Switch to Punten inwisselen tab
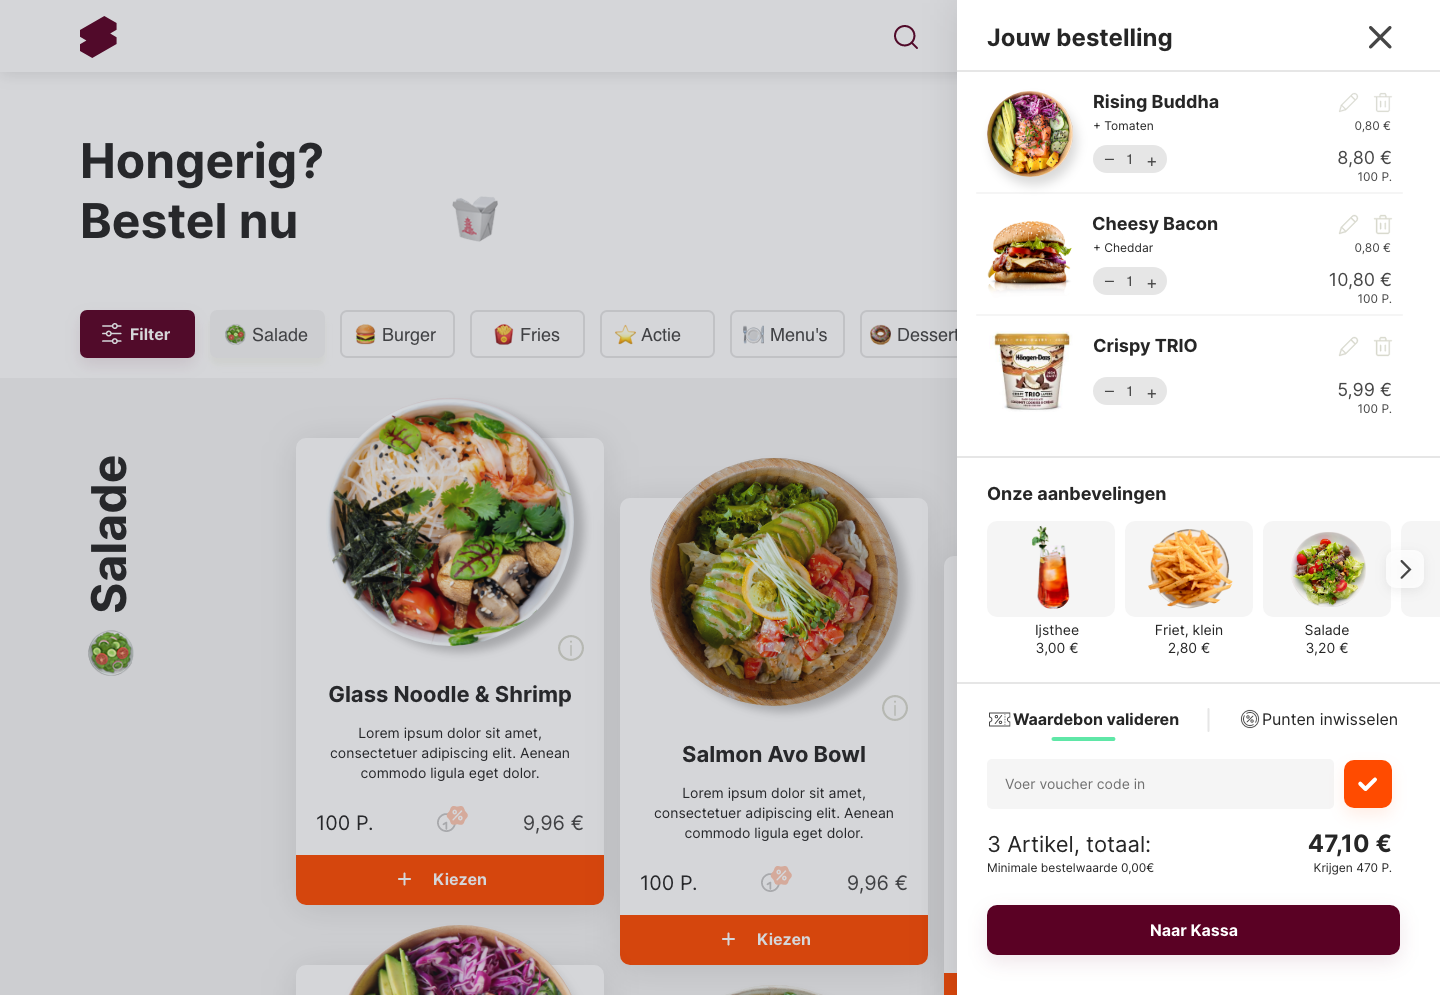This screenshot has width=1440, height=995. point(1319,719)
